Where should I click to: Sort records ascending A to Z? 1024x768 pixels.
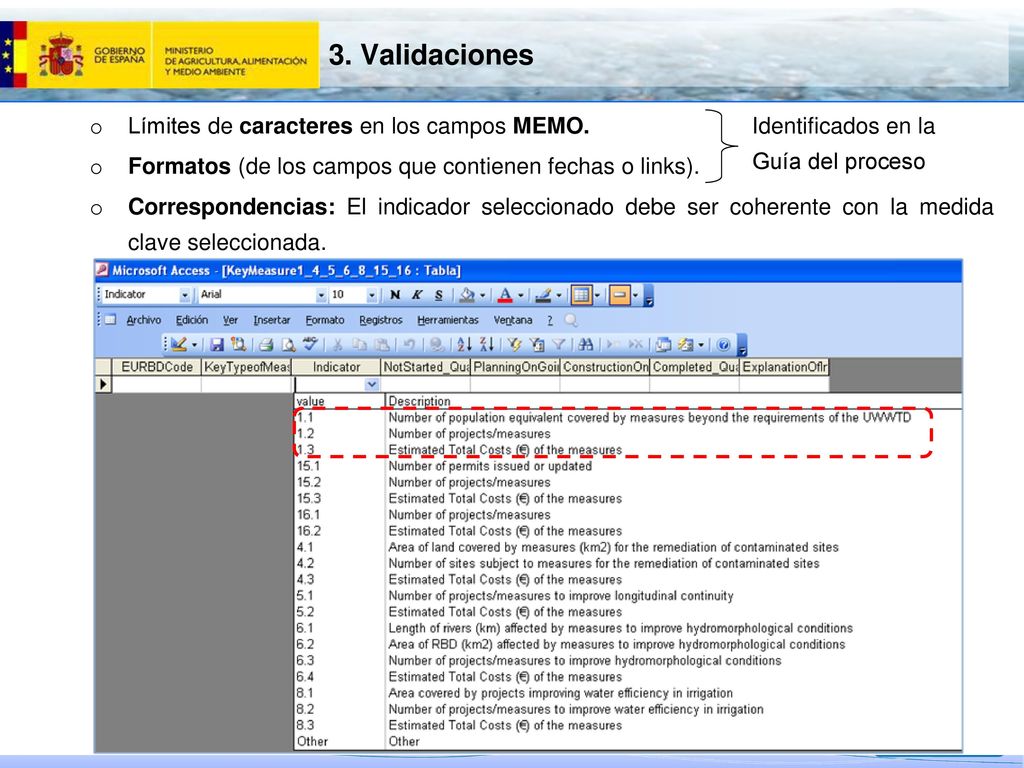[x=464, y=344]
